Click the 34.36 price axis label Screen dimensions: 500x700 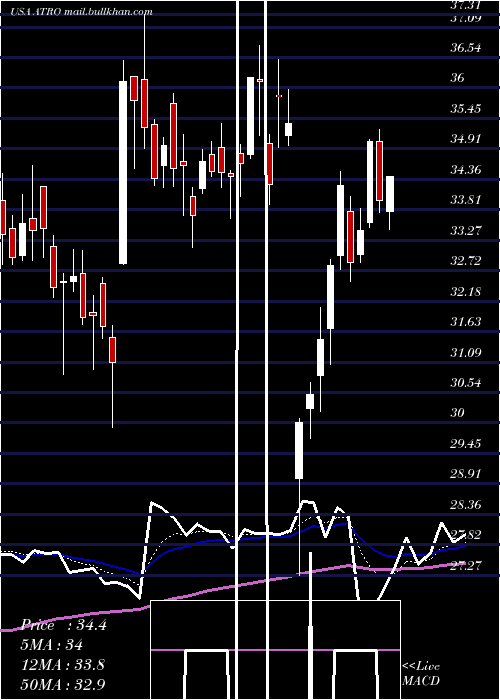[466, 170]
